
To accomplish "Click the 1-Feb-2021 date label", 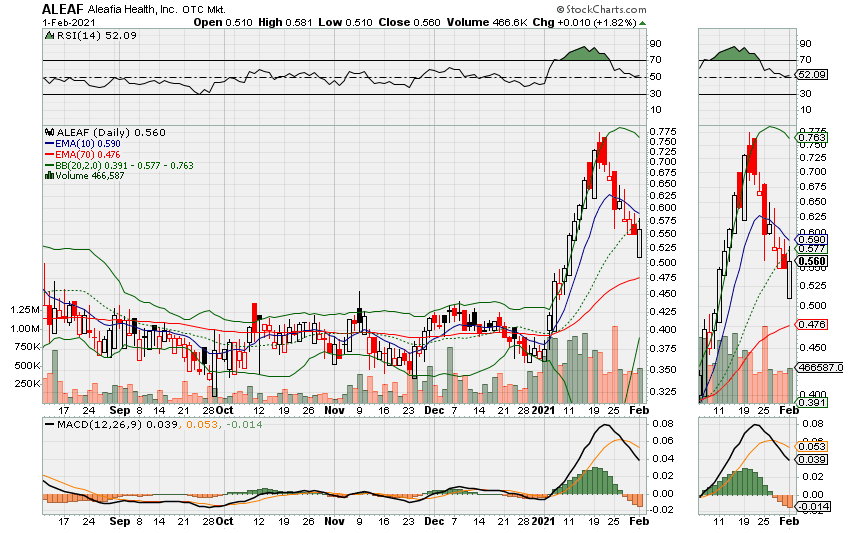I will 69,23.
